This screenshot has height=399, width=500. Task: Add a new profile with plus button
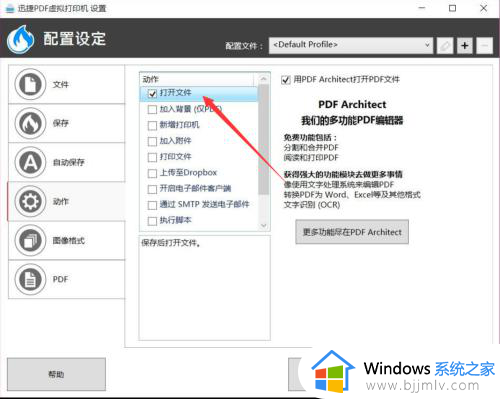[x=465, y=45]
